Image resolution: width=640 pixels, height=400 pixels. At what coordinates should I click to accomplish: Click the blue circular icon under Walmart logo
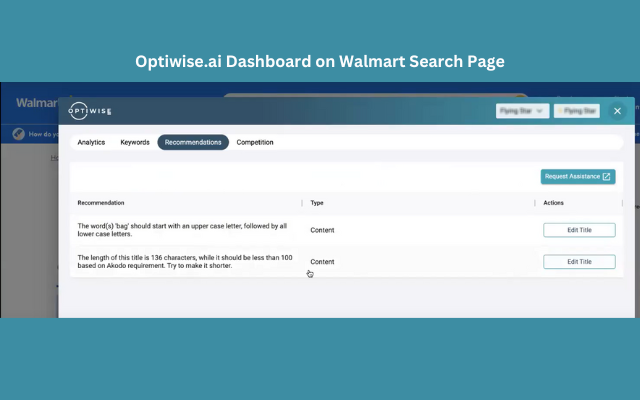pos(18,134)
